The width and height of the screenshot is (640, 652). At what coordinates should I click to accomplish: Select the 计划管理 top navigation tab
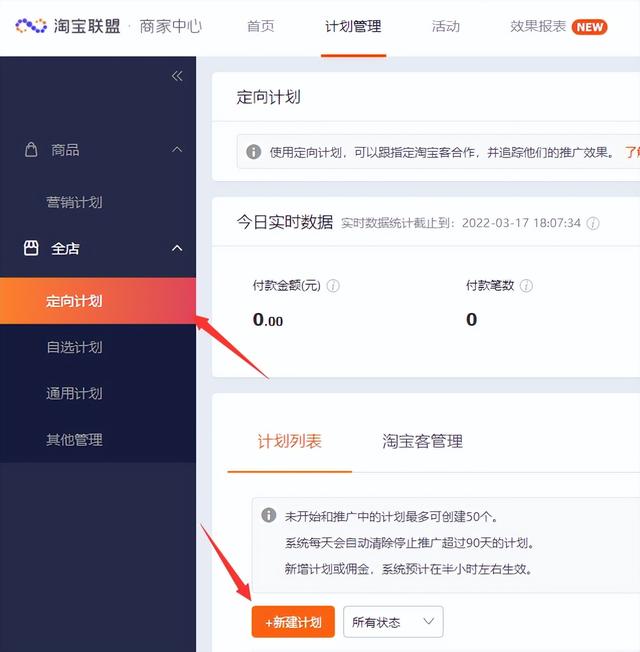tap(353, 26)
